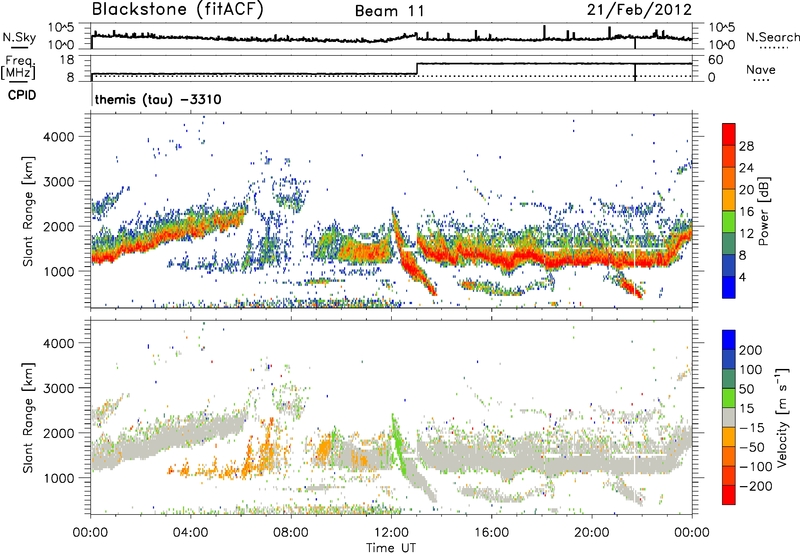Viewport: 800px width, 554px height.
Task: Click the '04:00' time axis tick label
Action: point(190,533)
